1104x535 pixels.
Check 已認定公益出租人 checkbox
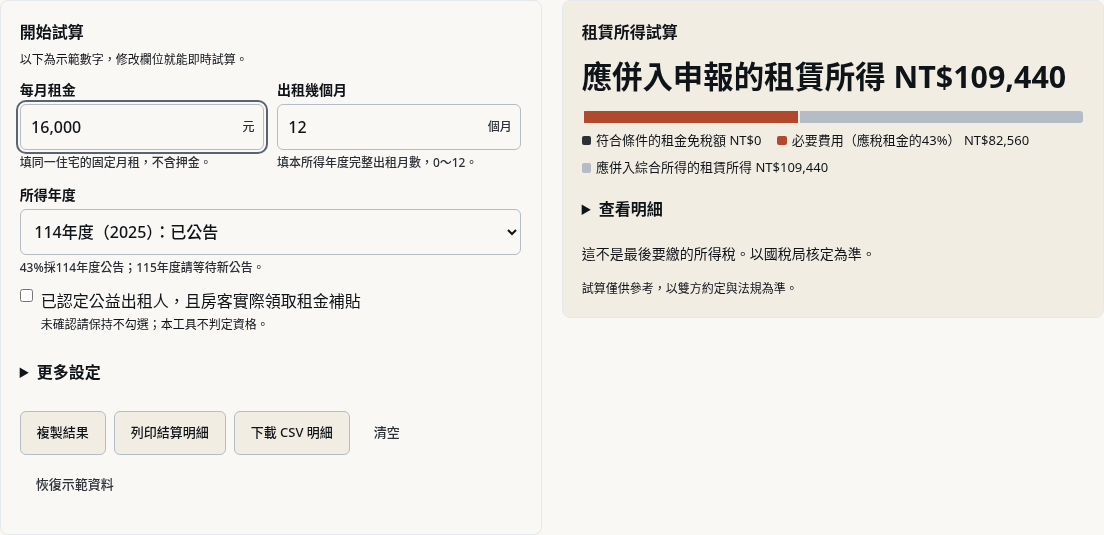(27, 296)
